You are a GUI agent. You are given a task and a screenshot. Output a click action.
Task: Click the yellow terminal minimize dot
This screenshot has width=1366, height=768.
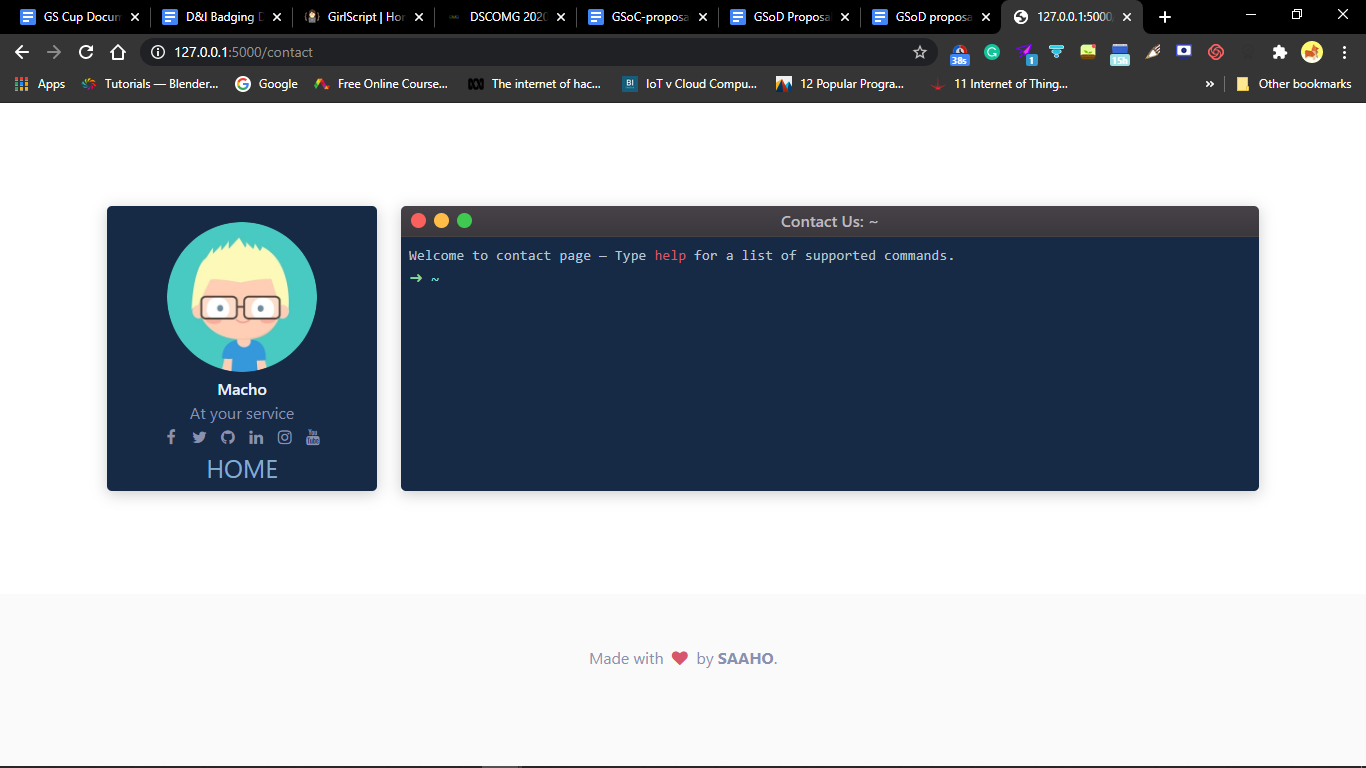click(x=441, y=221)
